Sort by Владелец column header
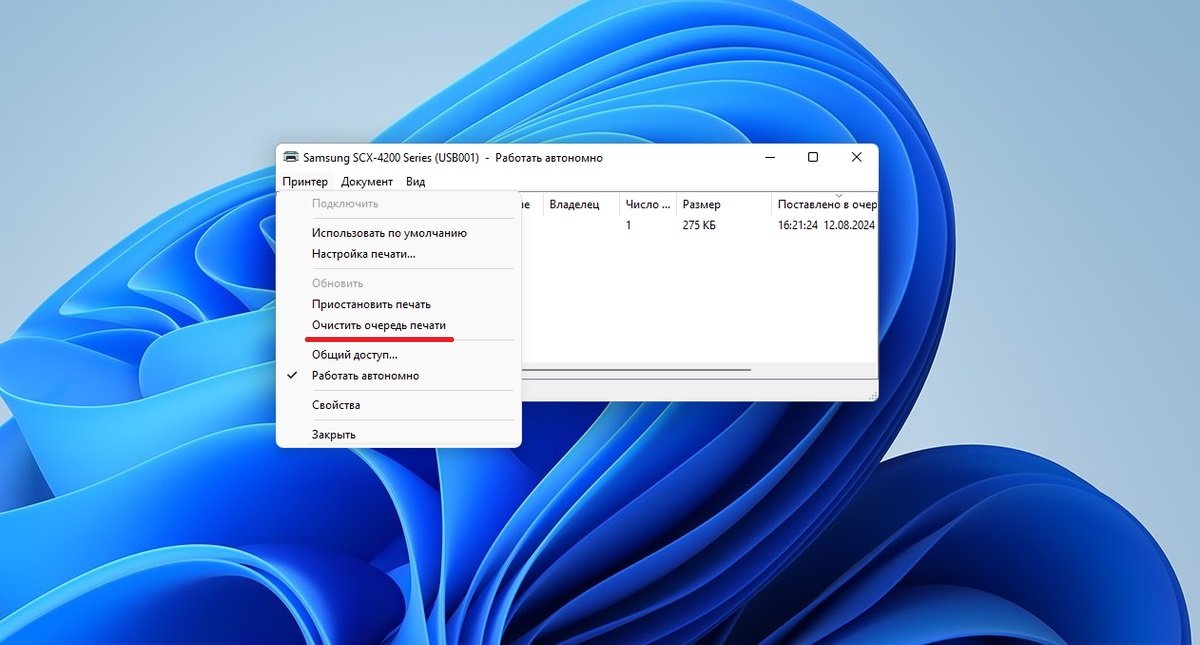The image size is (1200, 645). pos(582,204)
